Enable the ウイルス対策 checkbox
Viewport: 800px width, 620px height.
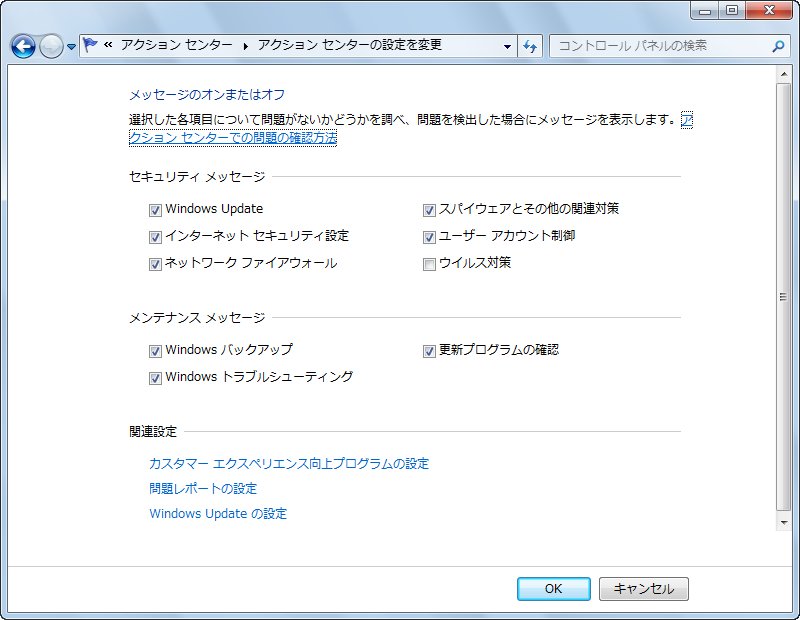(429, 264)
